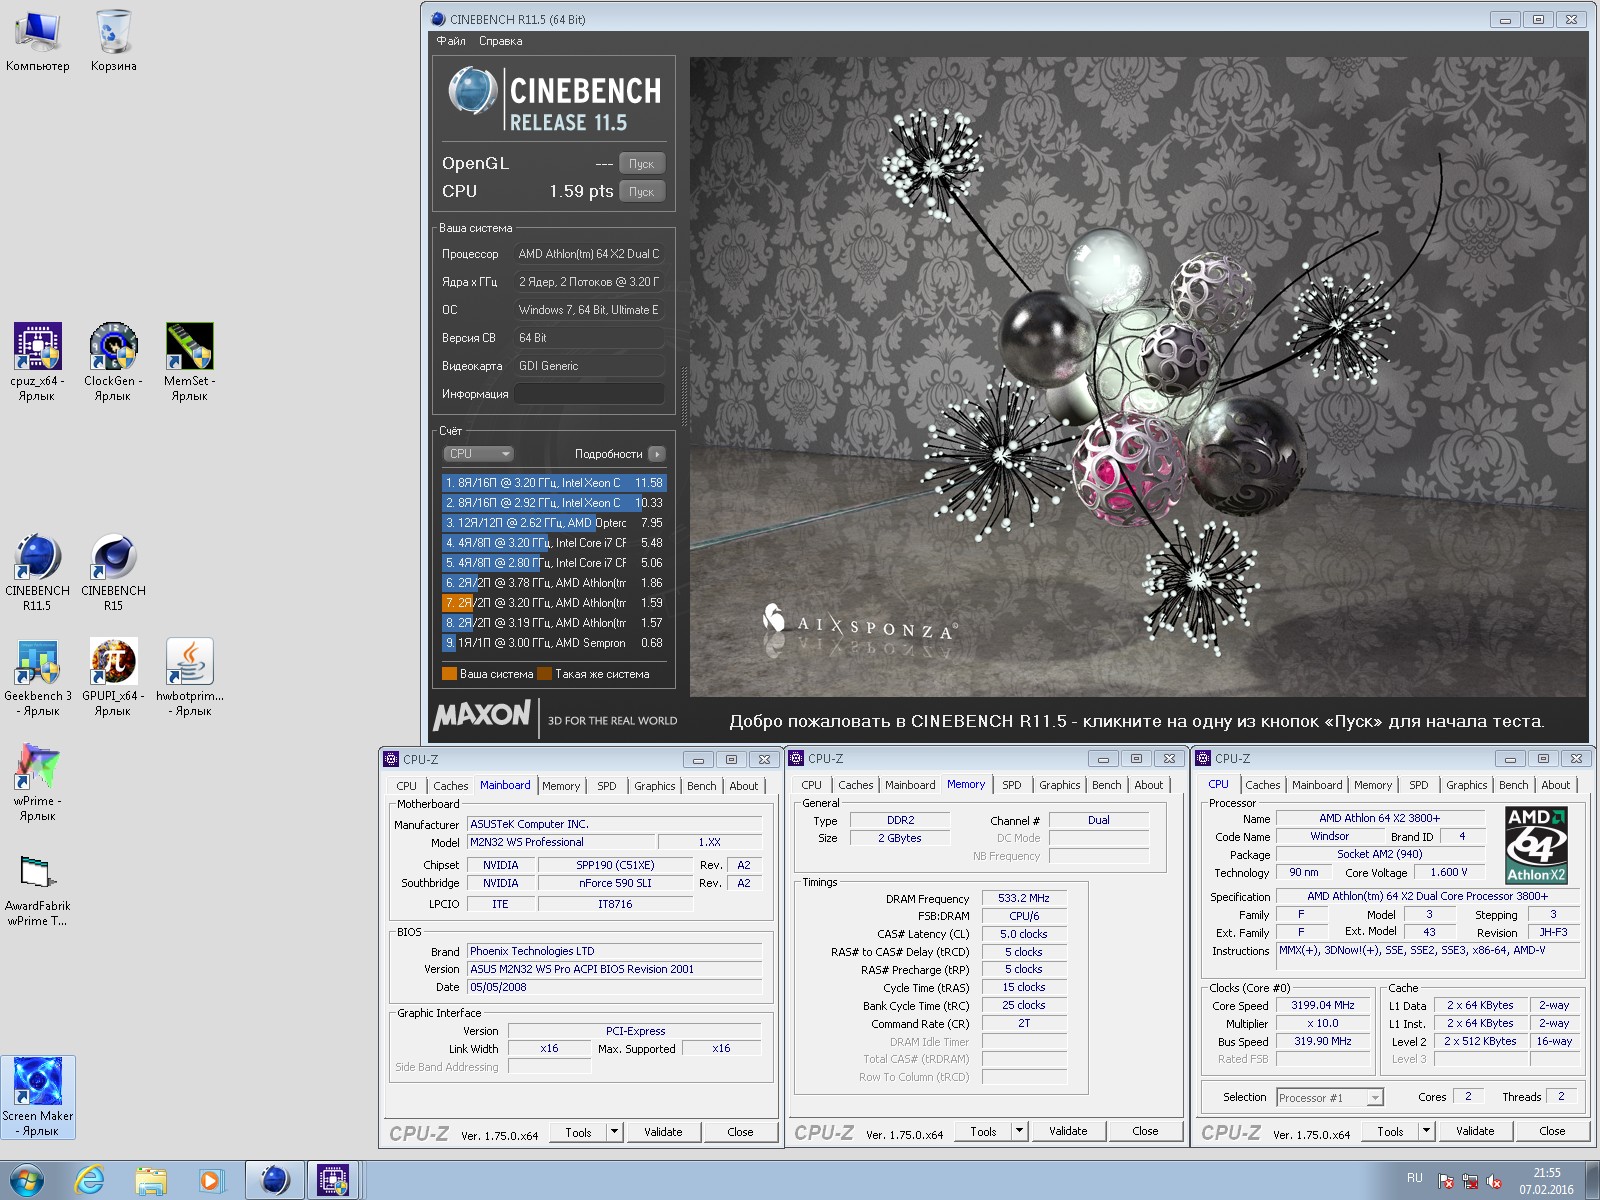This screenshot has height=1200, width=1600.
Task: Click the Show desktop strip in taskbar
Action: point(1592,1181)
